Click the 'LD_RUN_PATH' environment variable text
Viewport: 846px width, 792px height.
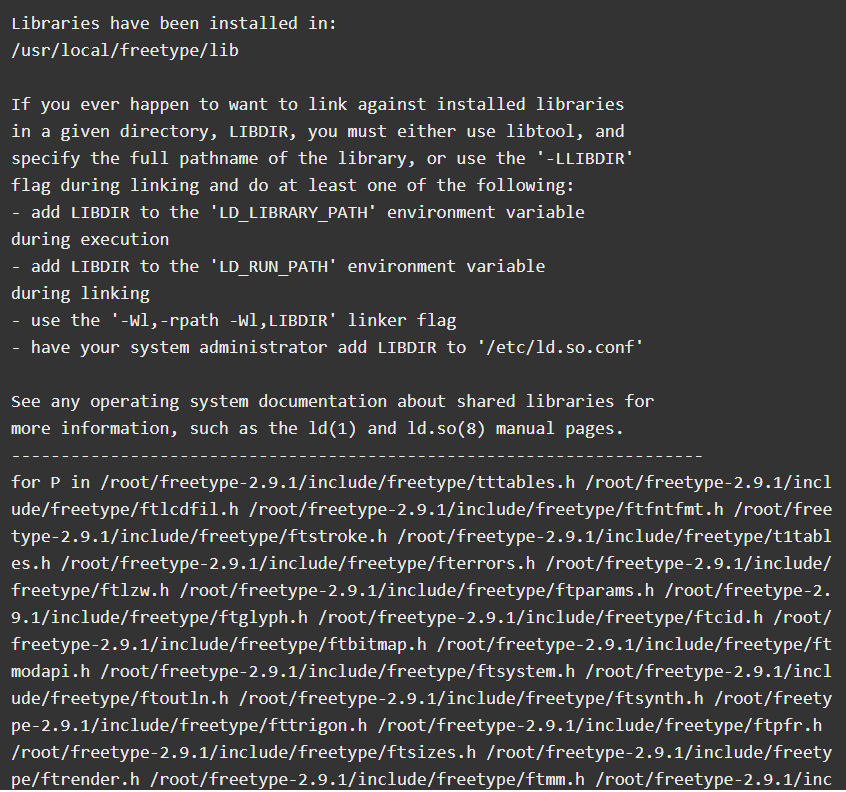click(x=274, y=266)
